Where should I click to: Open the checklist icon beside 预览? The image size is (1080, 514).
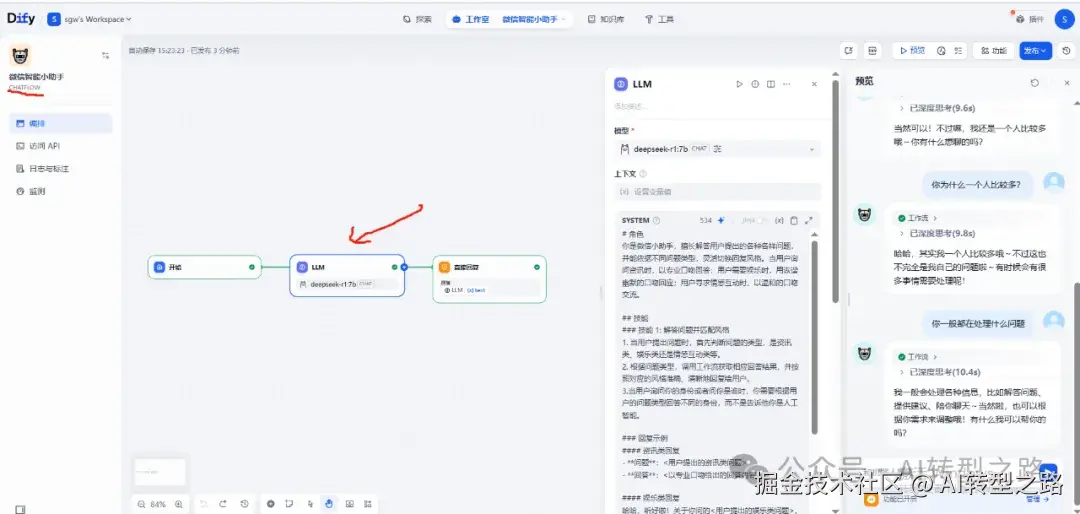tap(958, 50)
